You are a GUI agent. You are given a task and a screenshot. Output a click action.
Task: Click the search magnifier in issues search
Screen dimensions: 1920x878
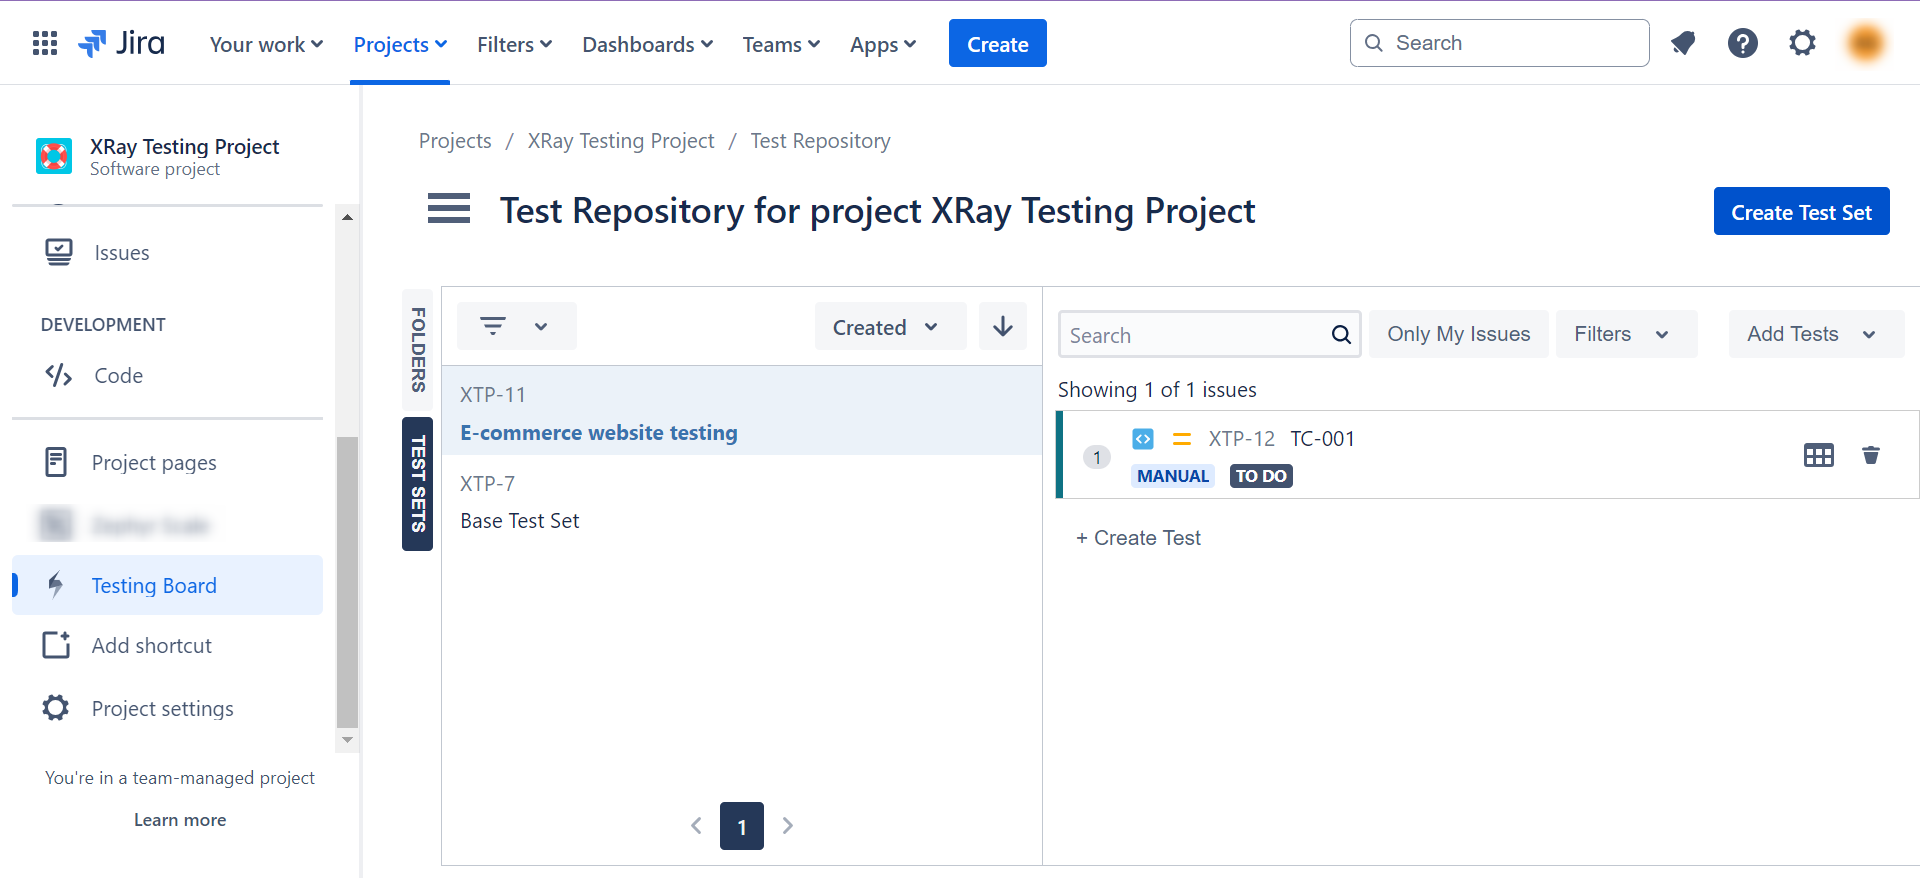(1341, 335)
